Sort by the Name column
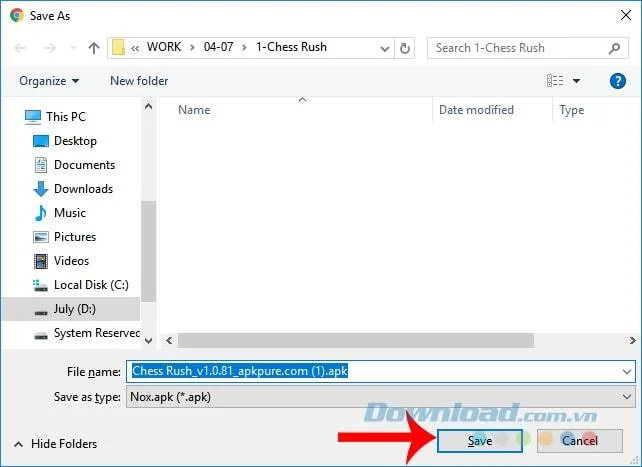This screenshot has width=642, height=467. (x=194, y=110)
